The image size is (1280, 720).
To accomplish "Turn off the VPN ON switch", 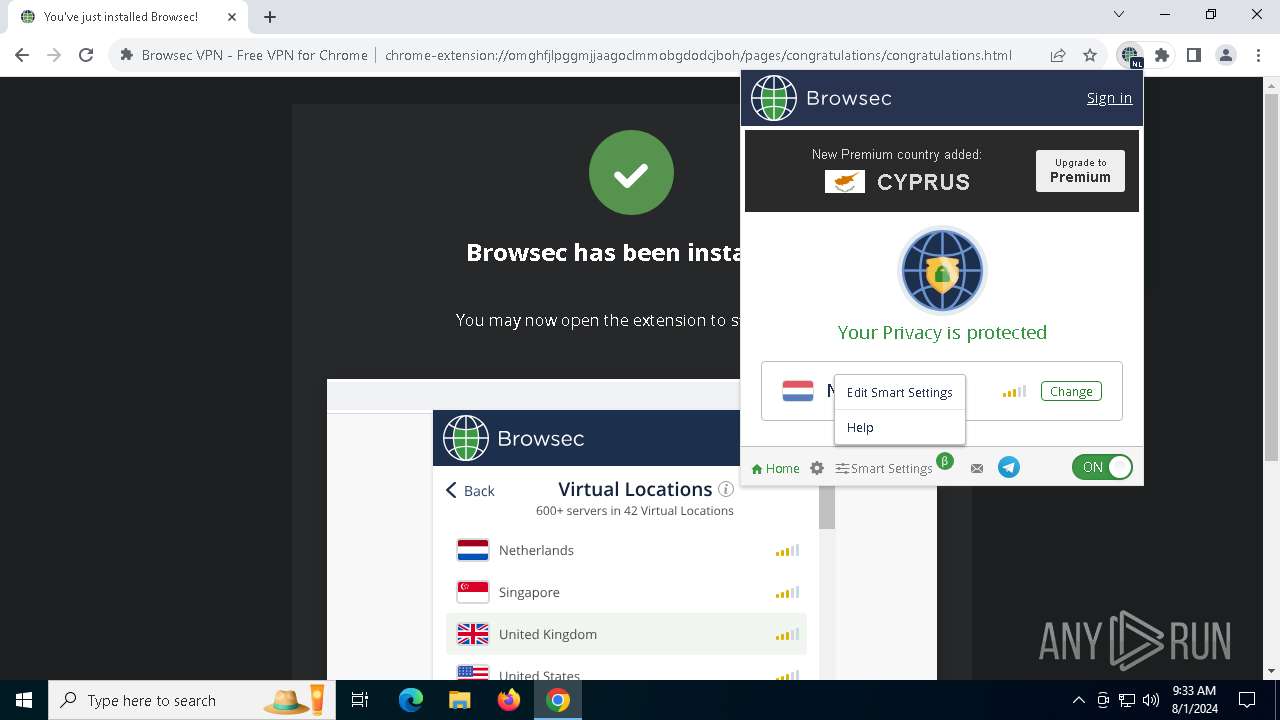I will (1102, 467).
